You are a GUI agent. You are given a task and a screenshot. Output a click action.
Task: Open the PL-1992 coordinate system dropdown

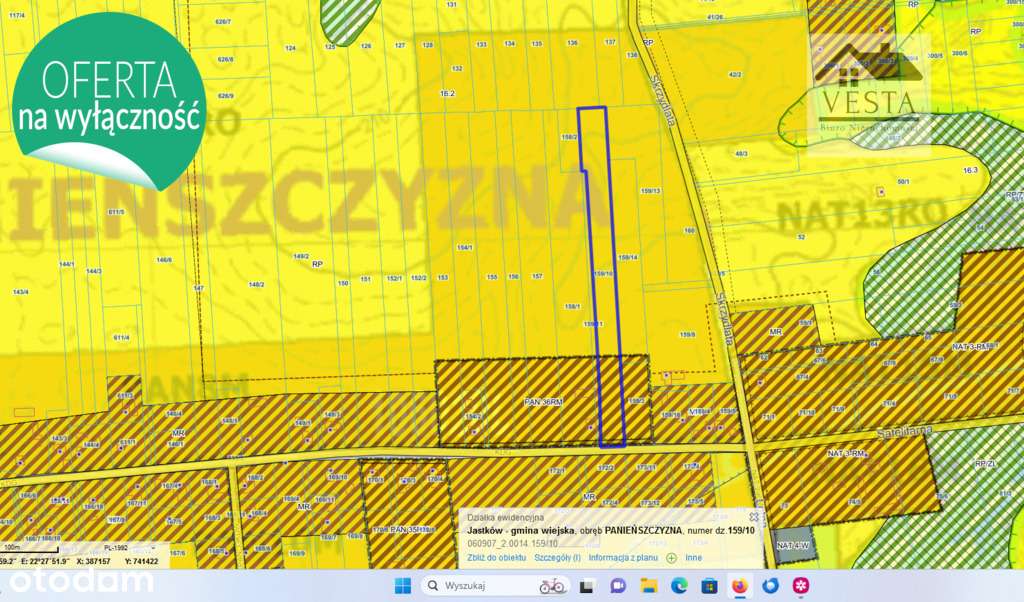pos(128,548)
